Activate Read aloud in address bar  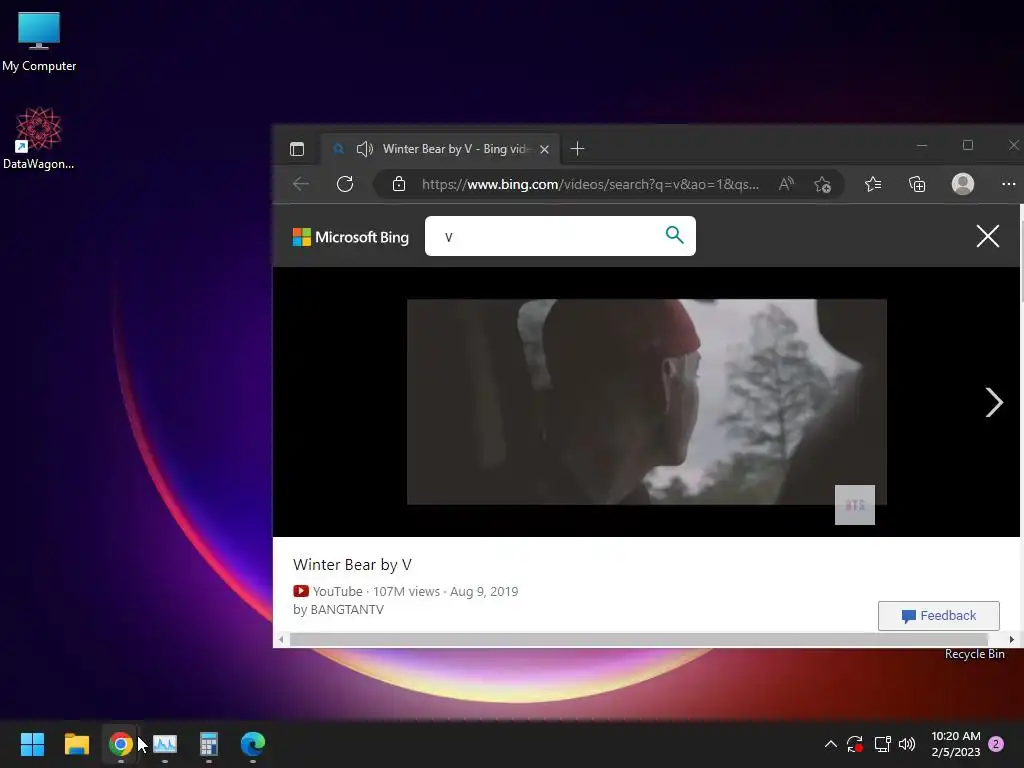pos(786,184)
